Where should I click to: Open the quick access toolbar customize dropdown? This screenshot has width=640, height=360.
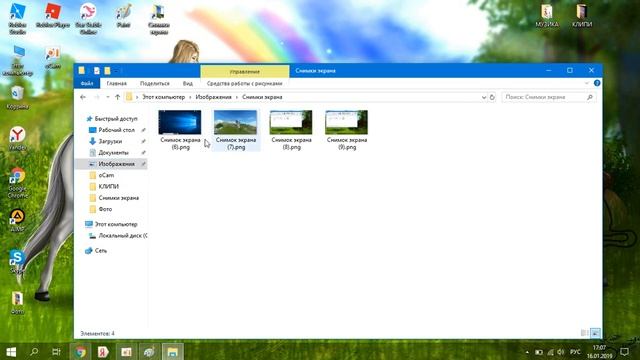[x=116, y=71]
